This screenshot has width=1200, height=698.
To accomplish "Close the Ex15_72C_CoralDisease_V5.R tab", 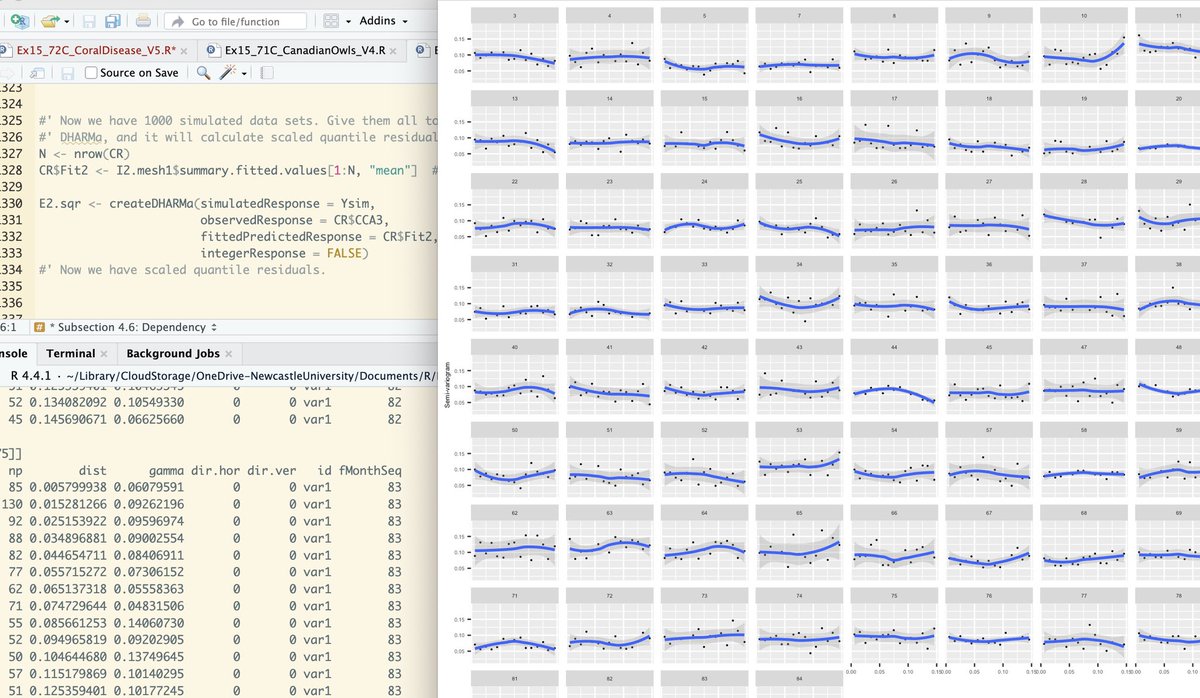I will click(x=185, y=50).
